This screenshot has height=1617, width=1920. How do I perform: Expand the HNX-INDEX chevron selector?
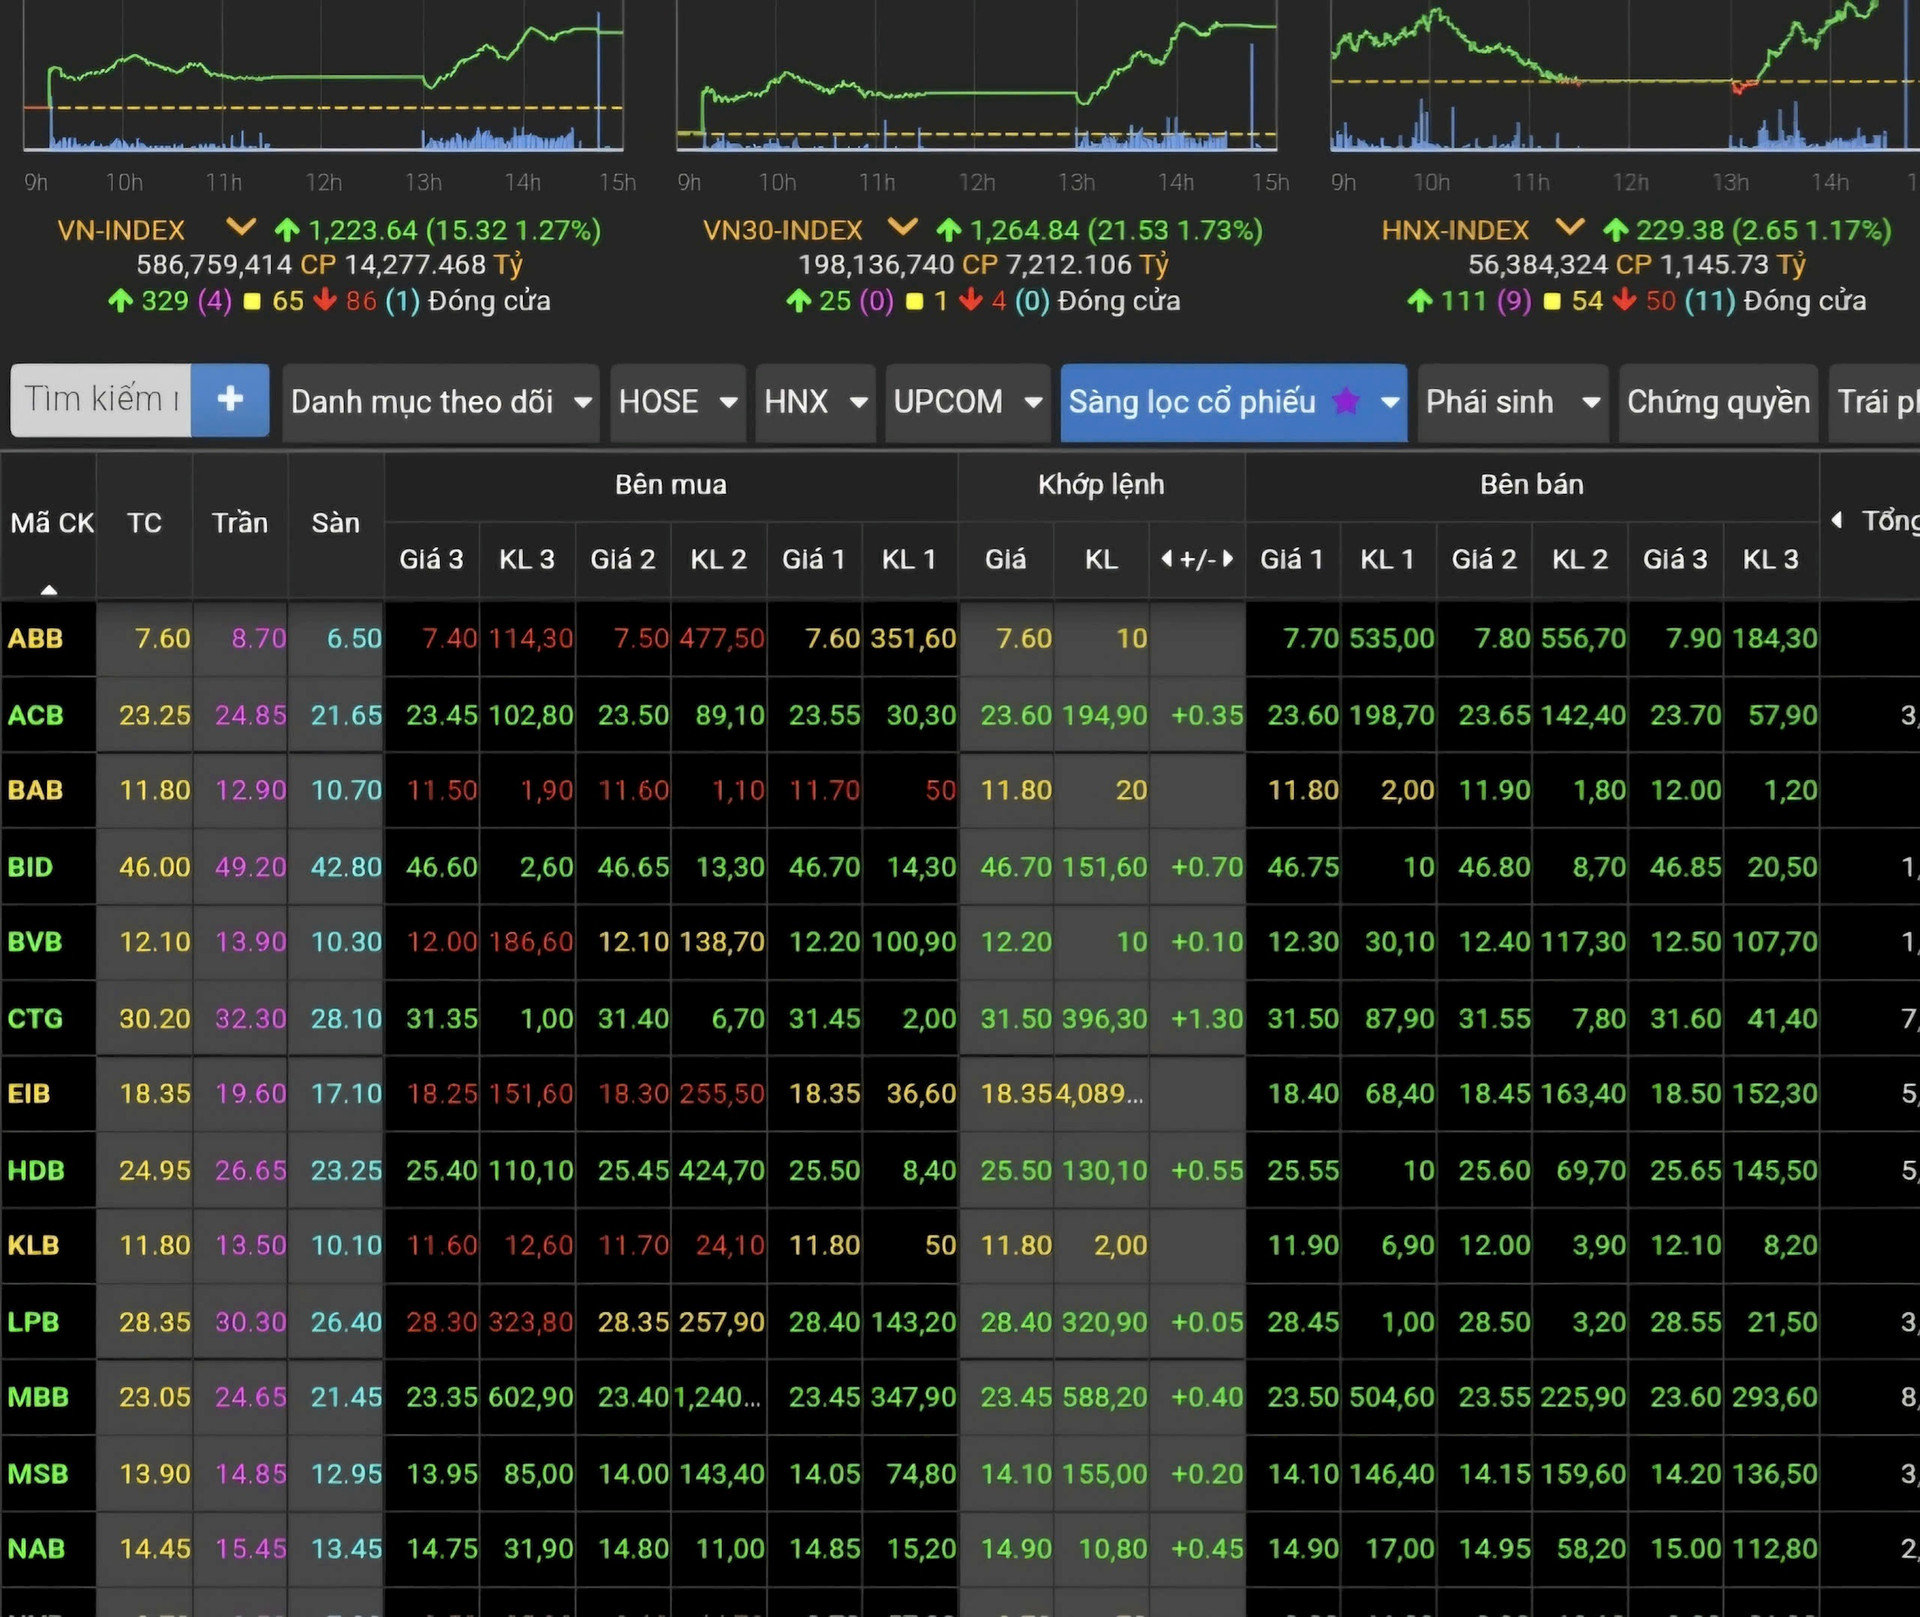tap(1569, 228)
